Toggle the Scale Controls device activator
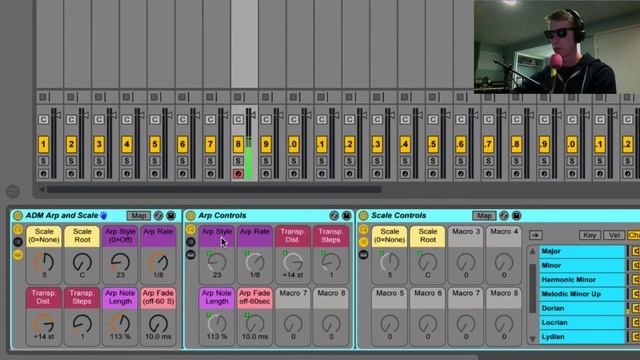Viewport: 640px width, 360px height. point(363,216)
